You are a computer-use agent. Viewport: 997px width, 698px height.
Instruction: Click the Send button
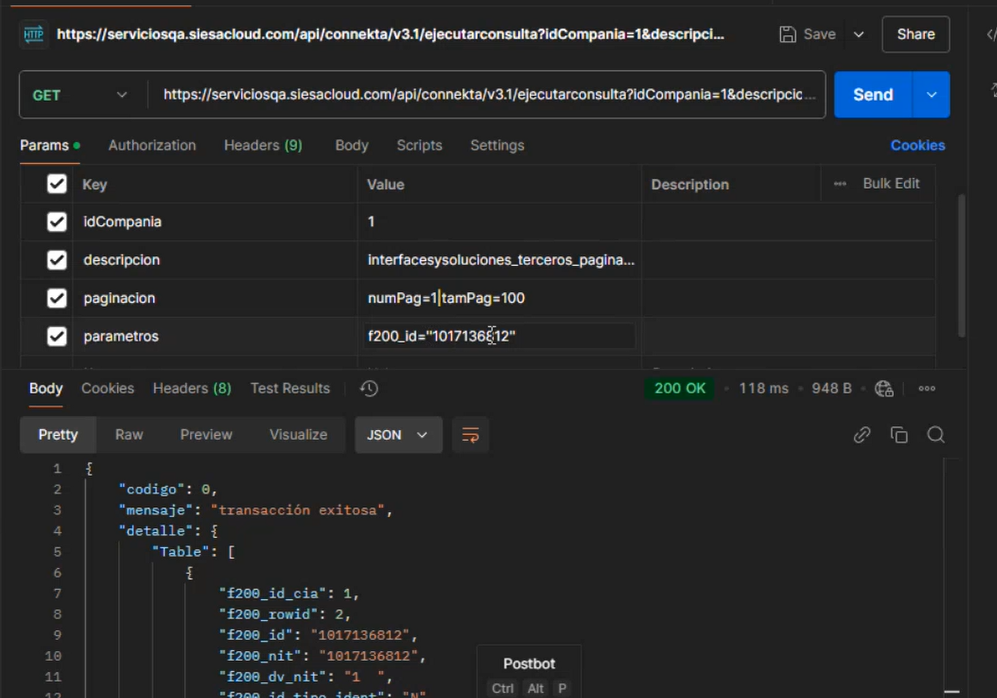pos(871,94)
